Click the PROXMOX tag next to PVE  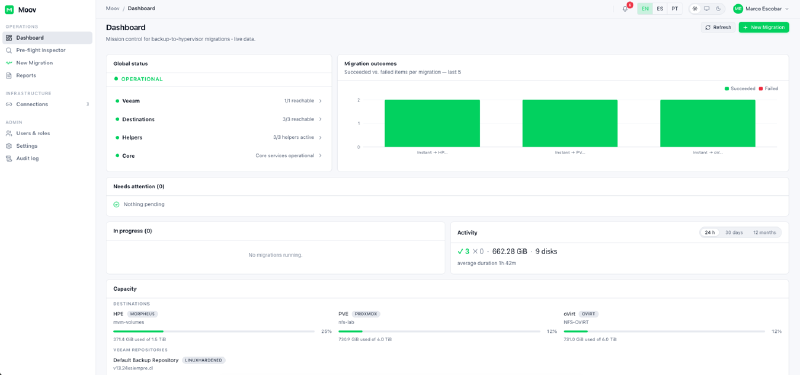pos(366,314)
